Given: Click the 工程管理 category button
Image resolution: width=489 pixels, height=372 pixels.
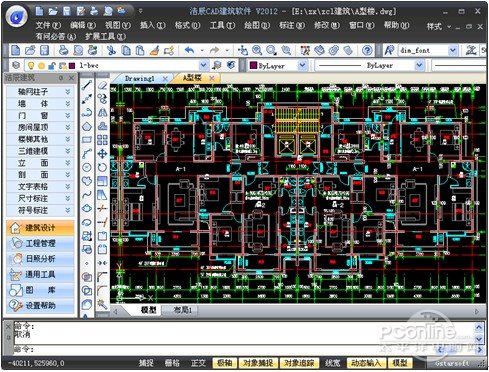Looking at the screenshot, I should [x=40, y=243].
